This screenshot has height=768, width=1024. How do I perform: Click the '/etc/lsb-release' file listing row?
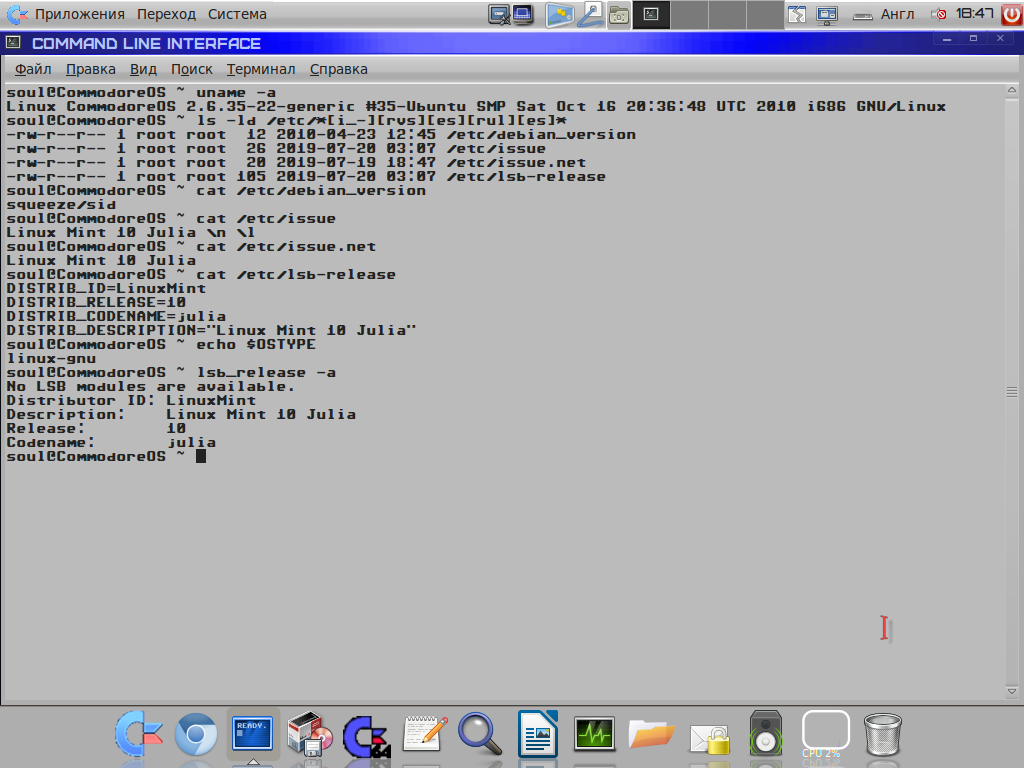306,176
